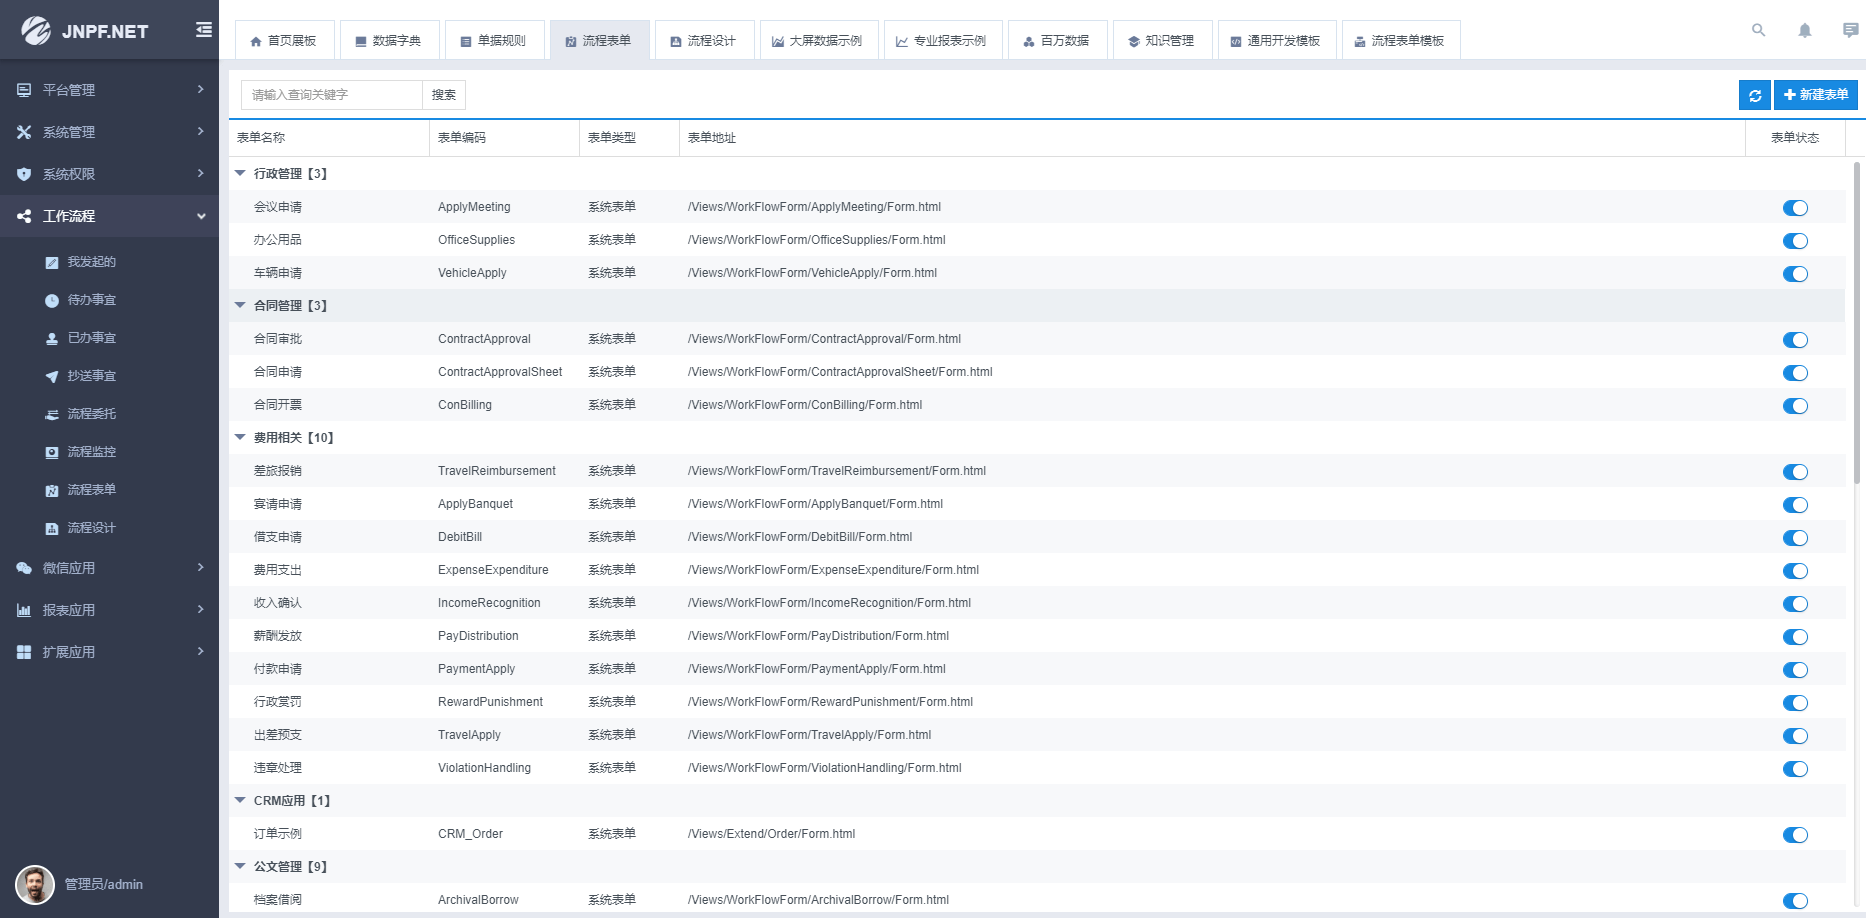Open the 知识管理 tab

[x=1161, y=41]
